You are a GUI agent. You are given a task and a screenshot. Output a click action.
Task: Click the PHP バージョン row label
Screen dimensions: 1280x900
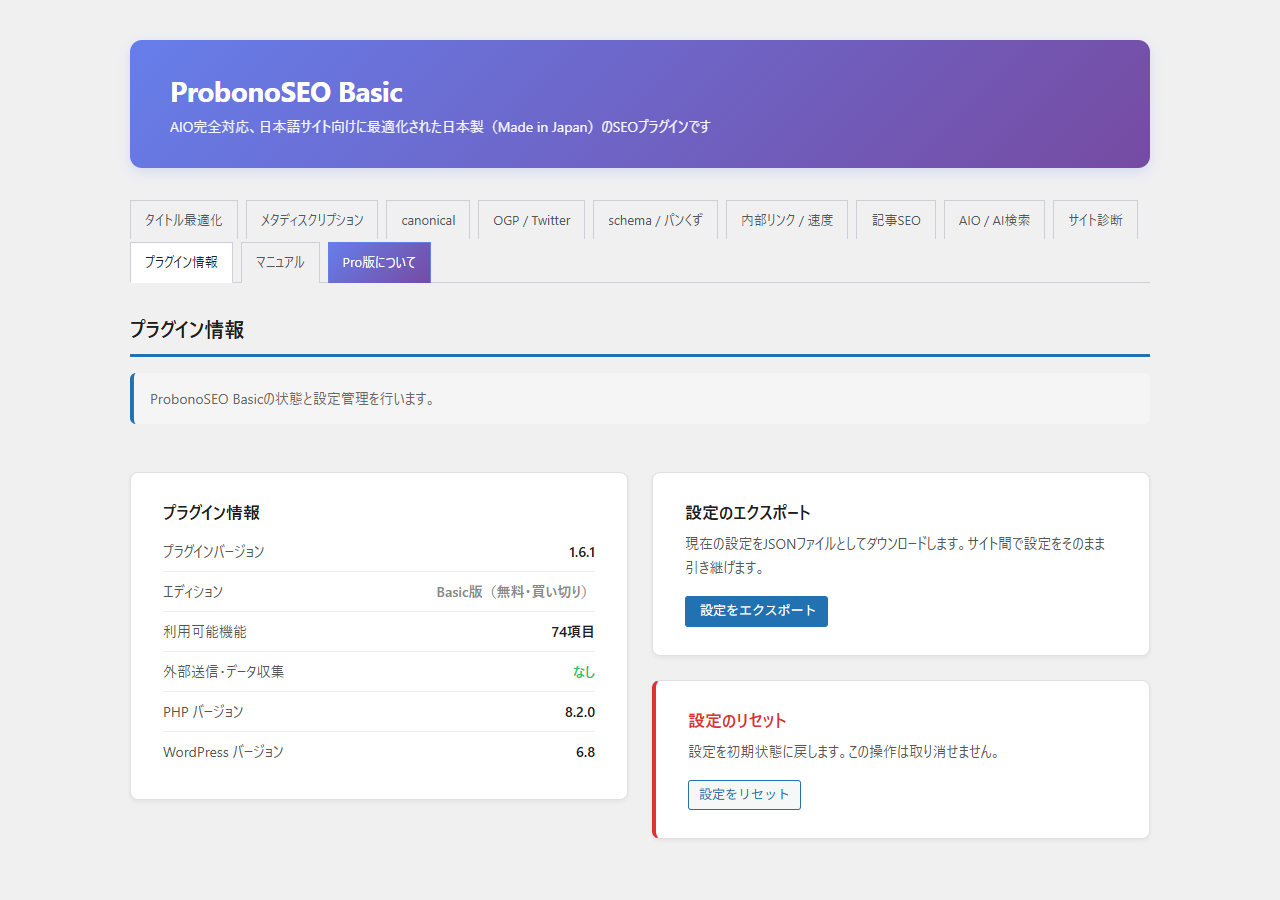click(x=203, y=712)
